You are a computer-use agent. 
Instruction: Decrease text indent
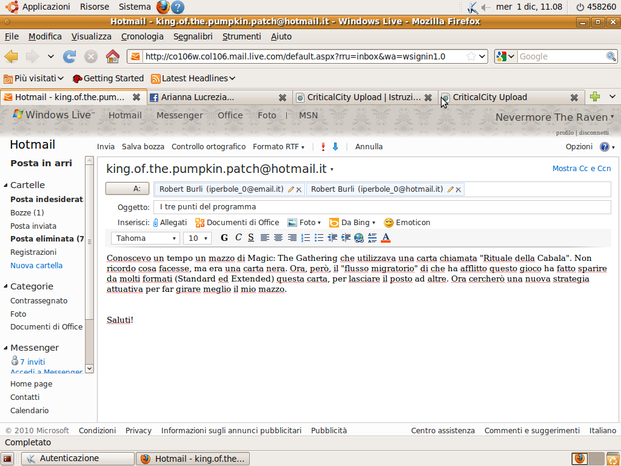(x=332, y=238)
